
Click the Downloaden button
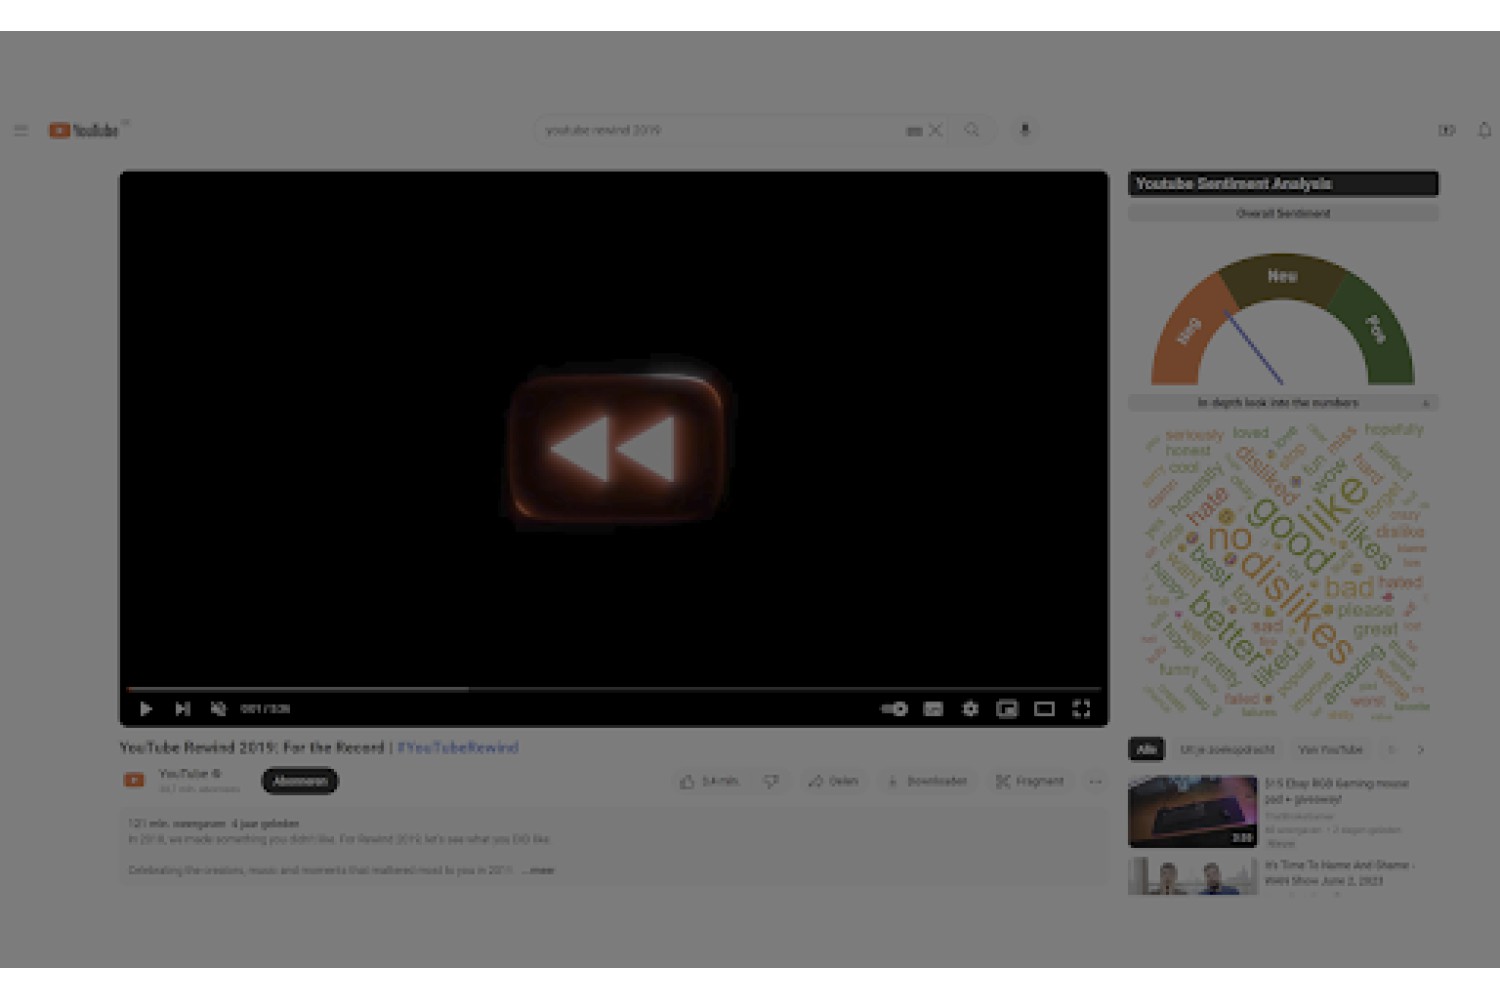pos(927,781)
